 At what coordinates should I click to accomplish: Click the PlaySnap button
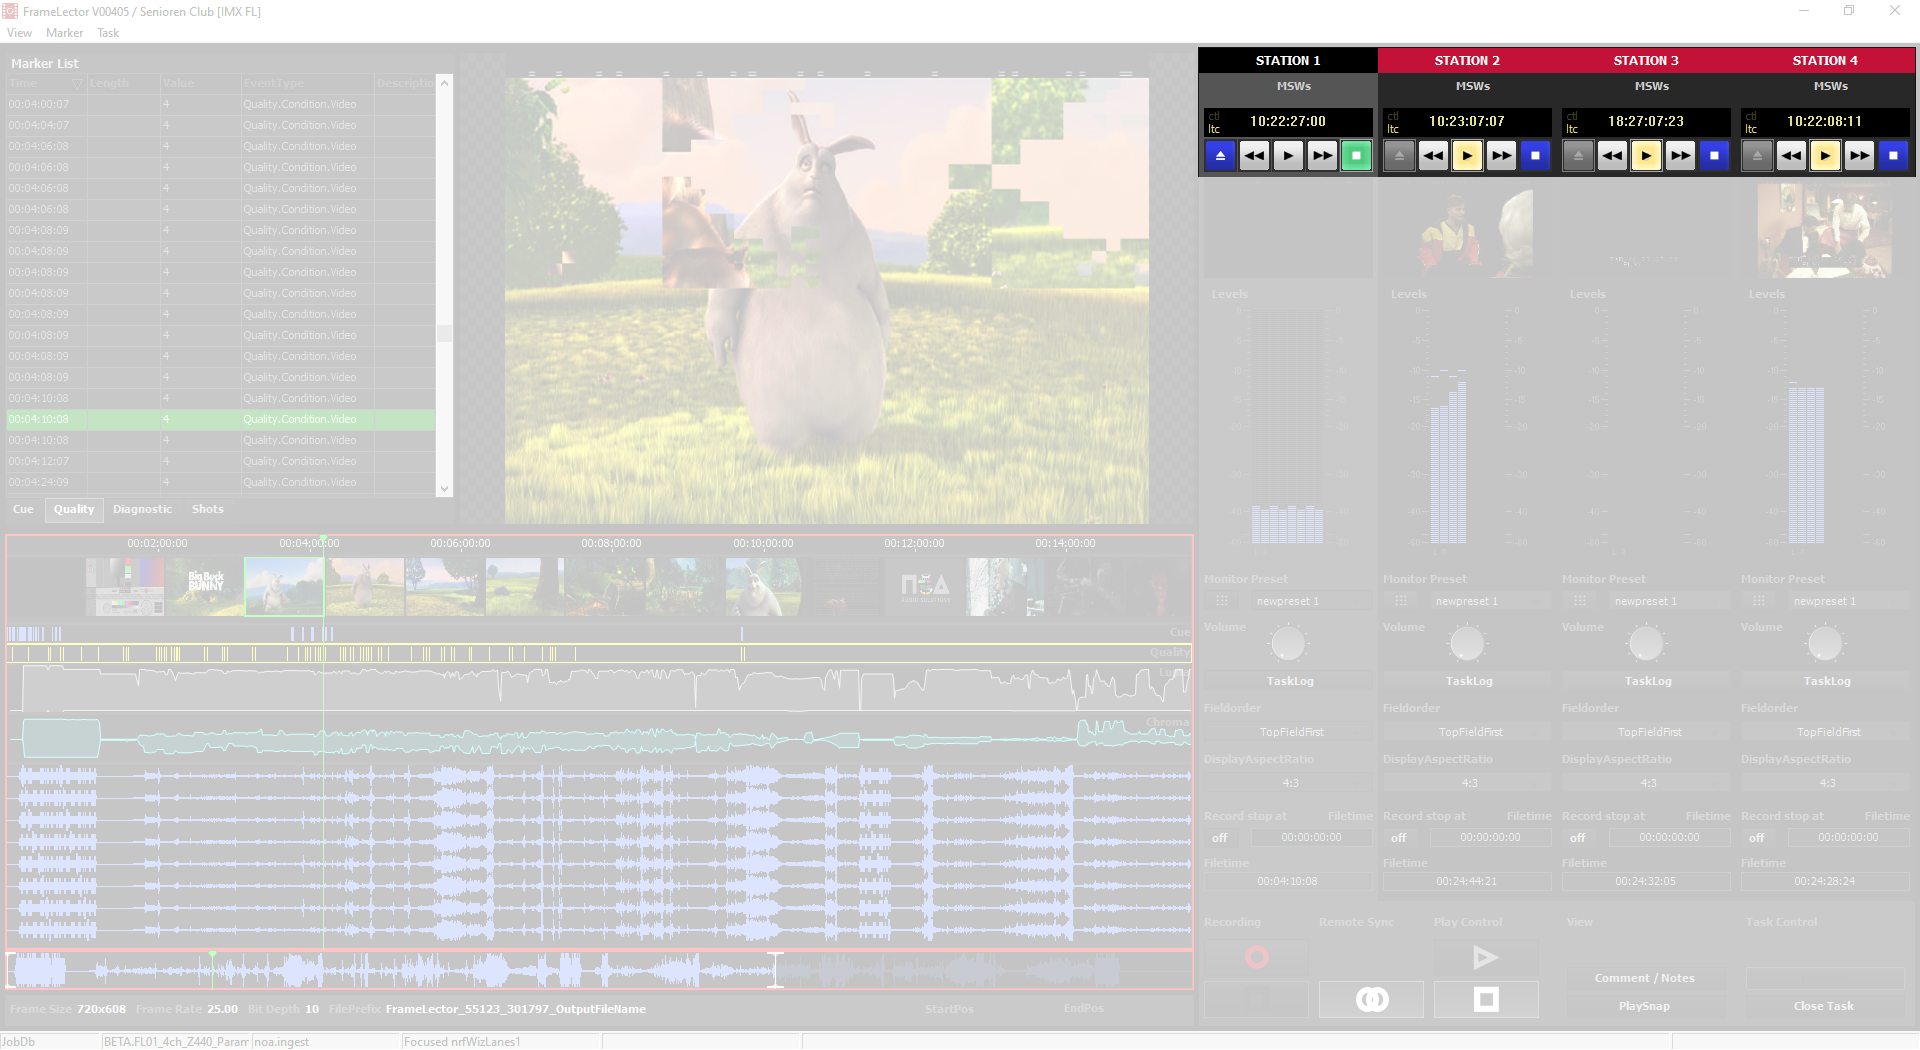[x=1644, y=1006]
